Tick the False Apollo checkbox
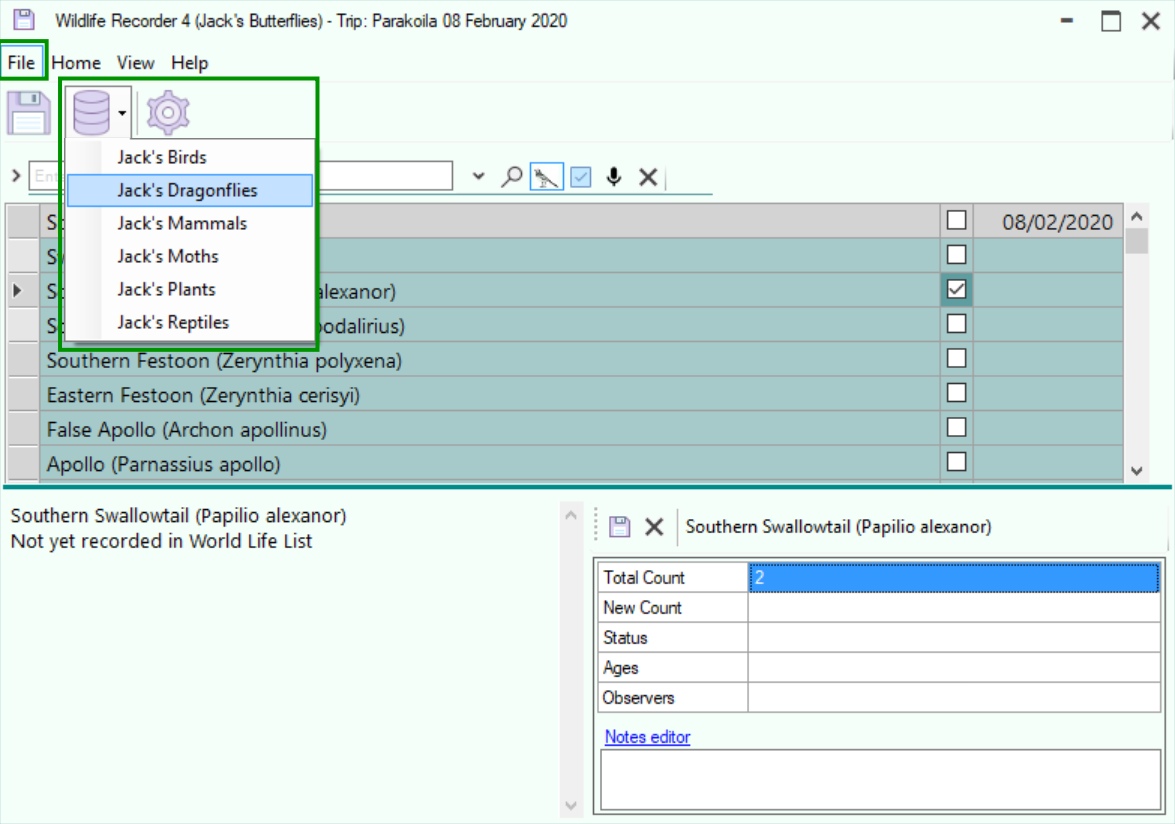Screen dimensions: 1175x824 tap(956, 427)
